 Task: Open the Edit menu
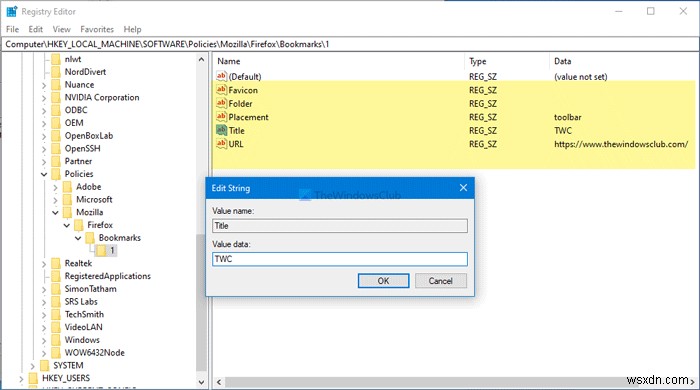[36, 29]
